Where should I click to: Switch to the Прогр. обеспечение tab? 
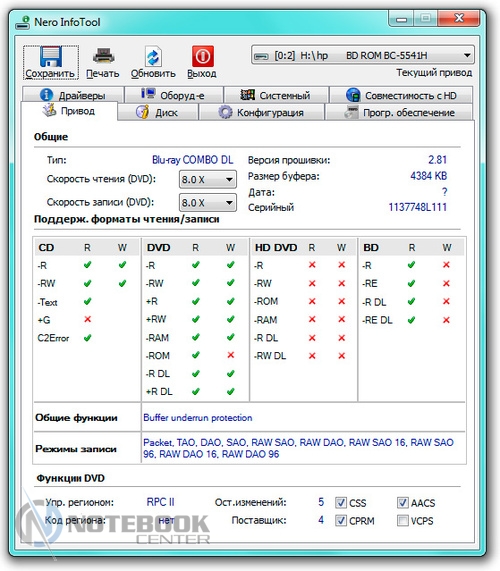pos(399,112)
